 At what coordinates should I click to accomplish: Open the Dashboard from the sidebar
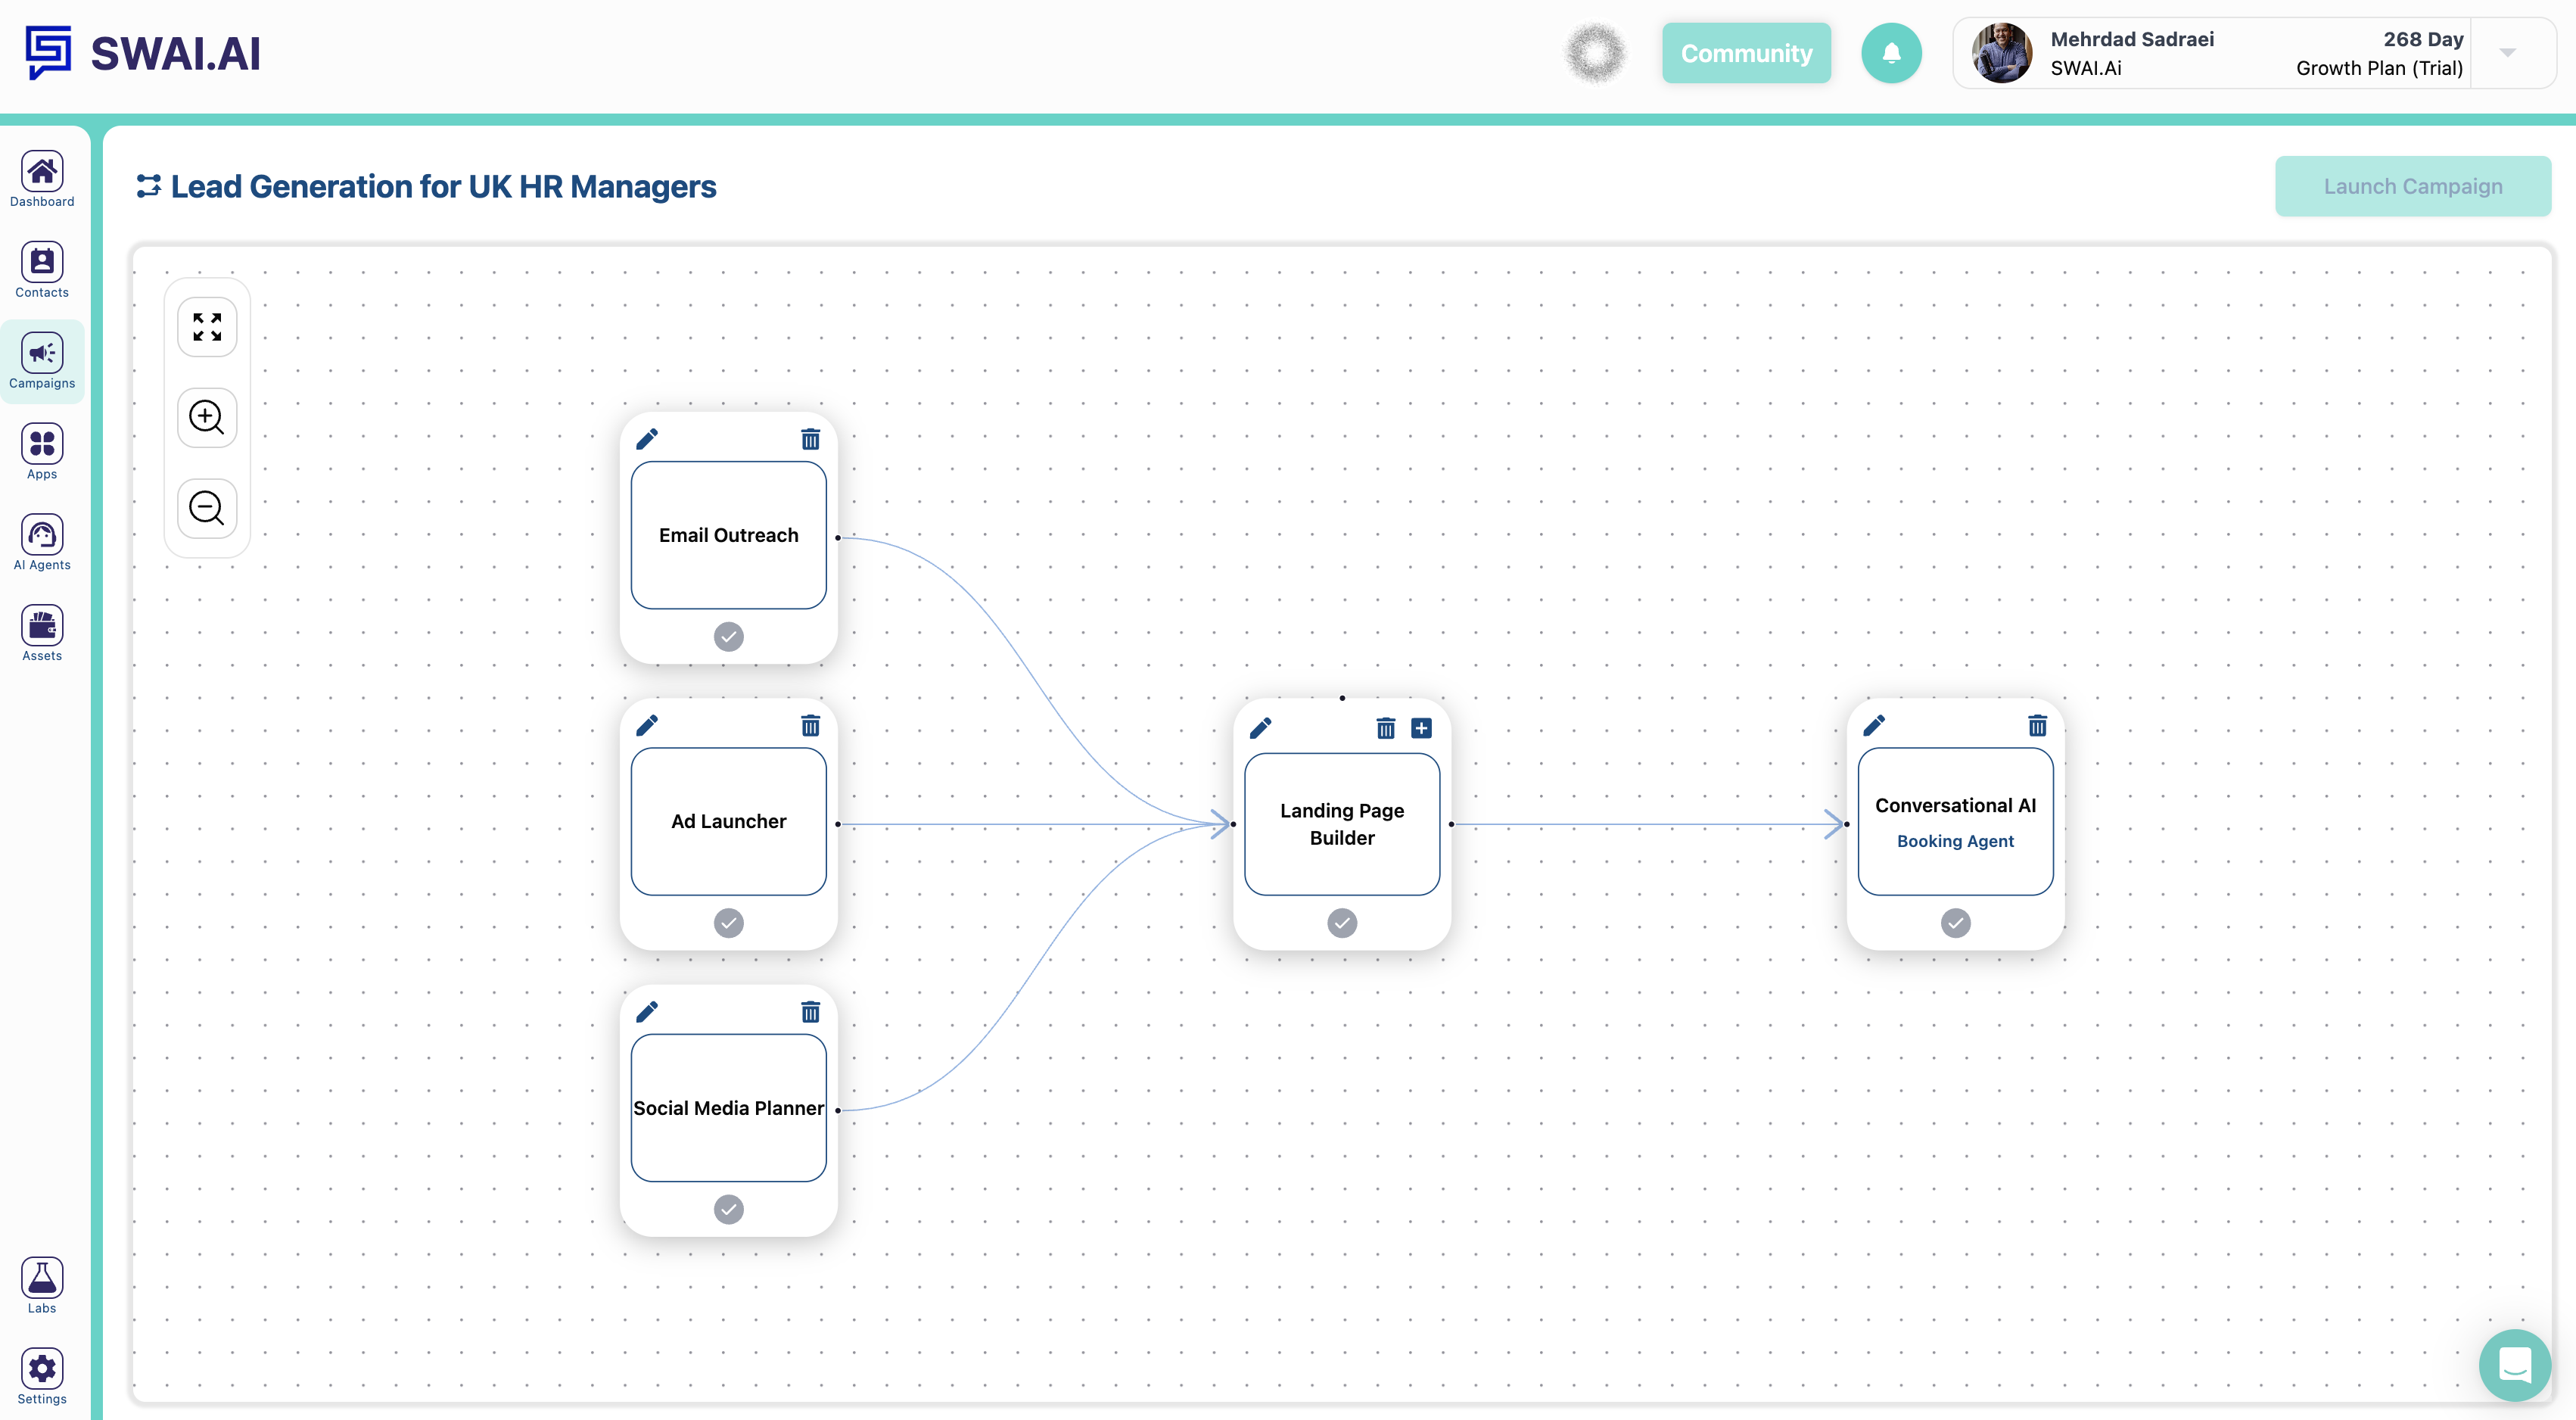[41, 178]
